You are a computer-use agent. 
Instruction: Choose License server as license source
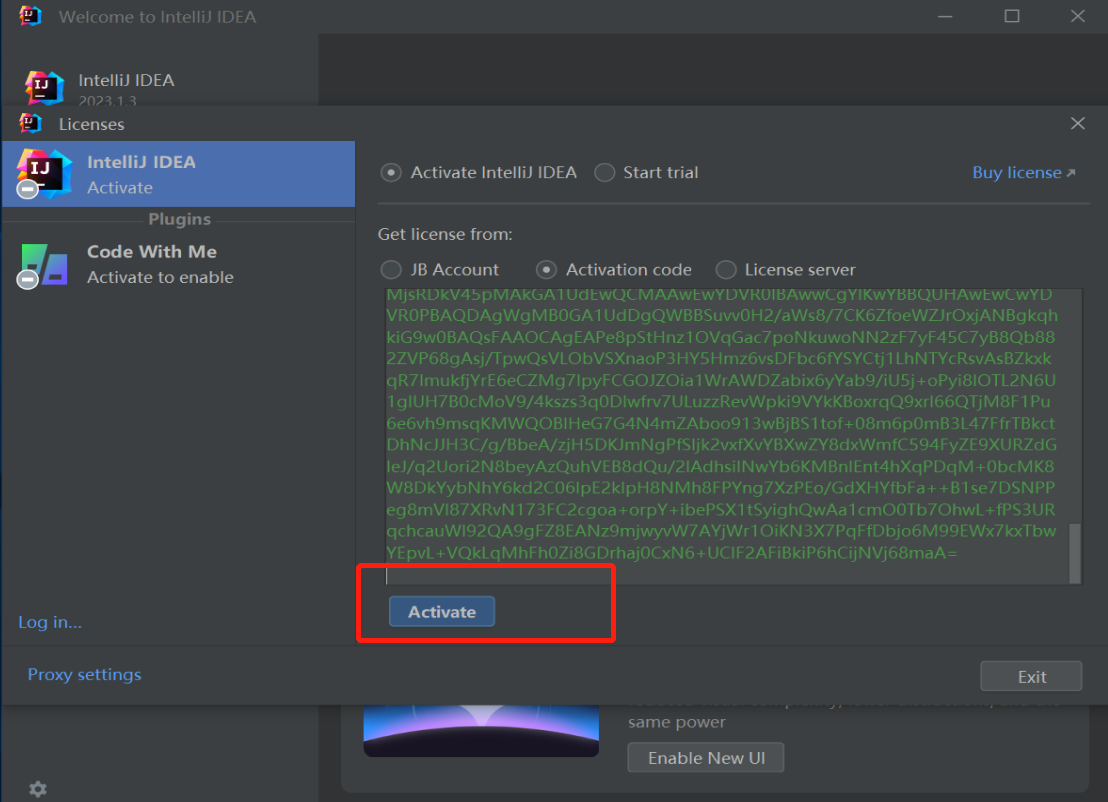pyautogui.click(x=726, y=270)
